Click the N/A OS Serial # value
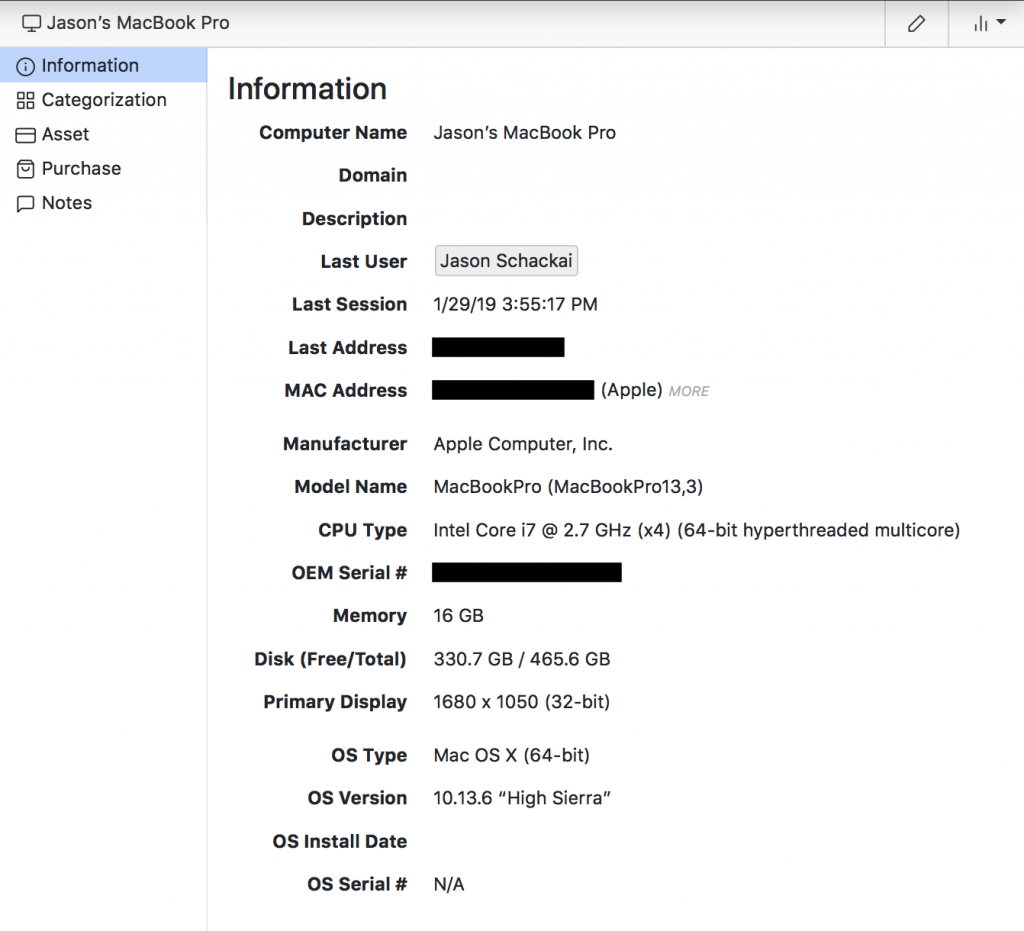 pyautogui.click(x=449, y=885)
